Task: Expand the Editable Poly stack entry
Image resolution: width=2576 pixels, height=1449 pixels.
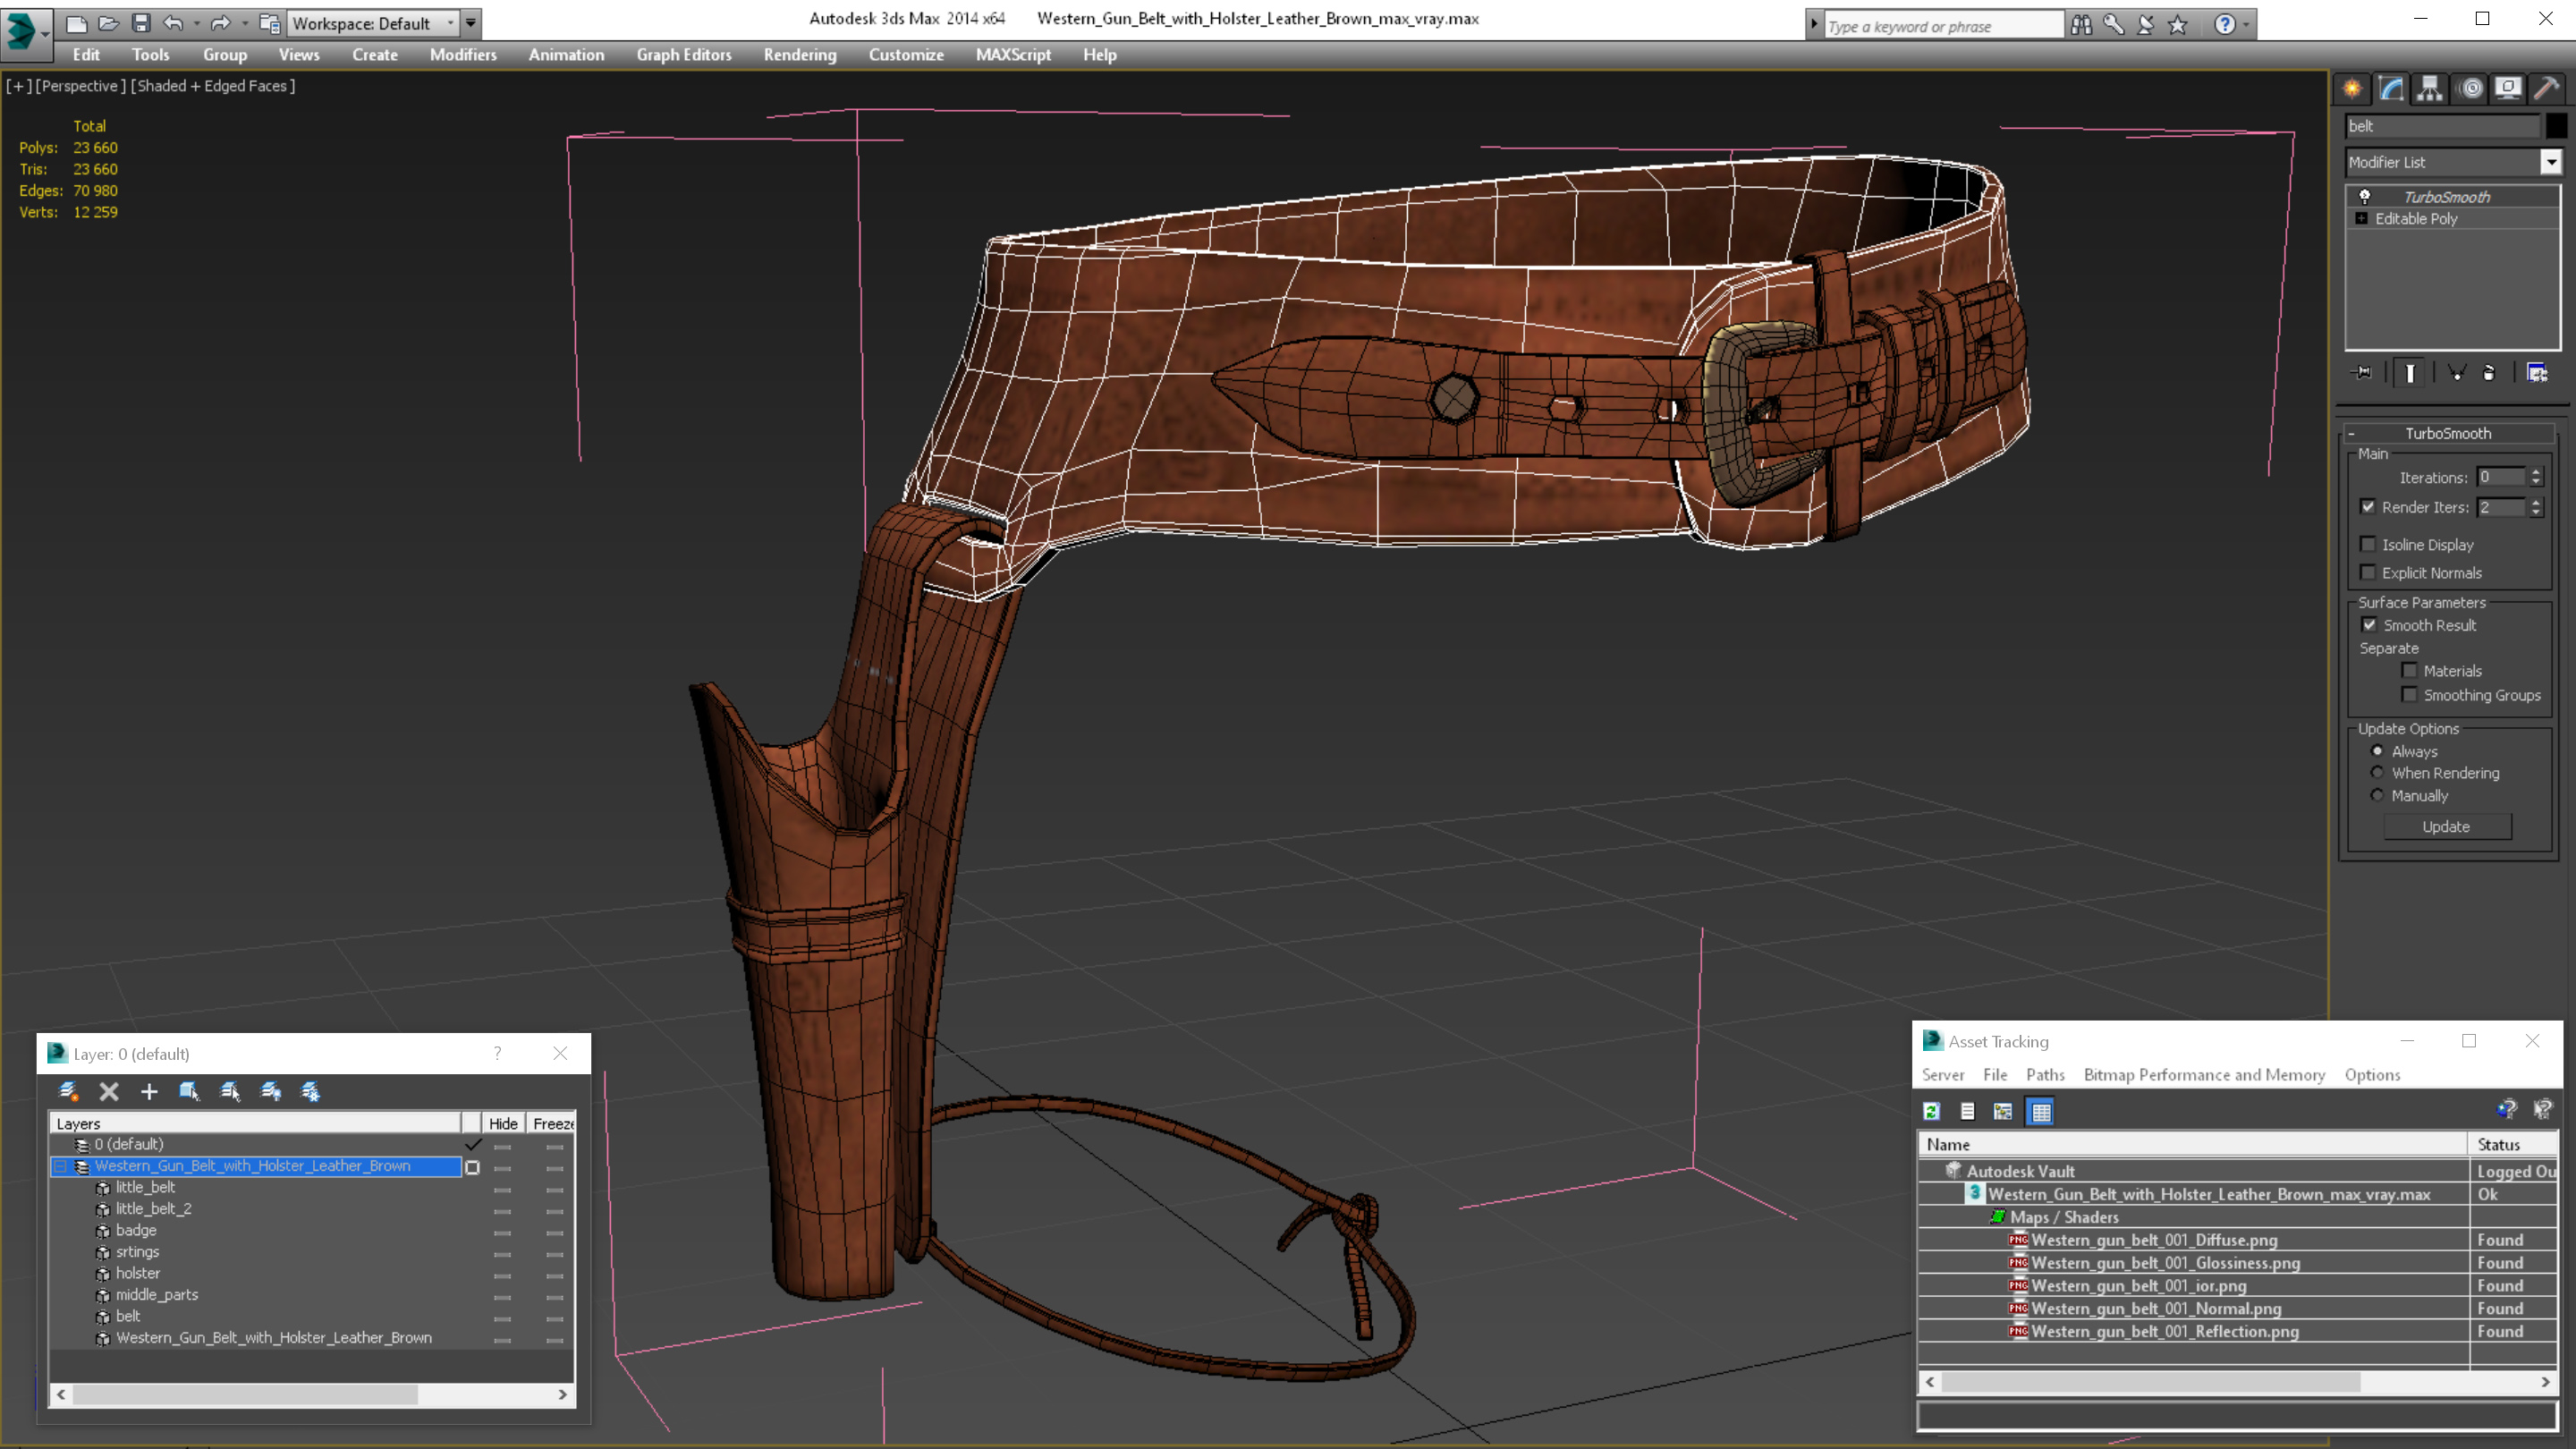Action: (2361, 219)
